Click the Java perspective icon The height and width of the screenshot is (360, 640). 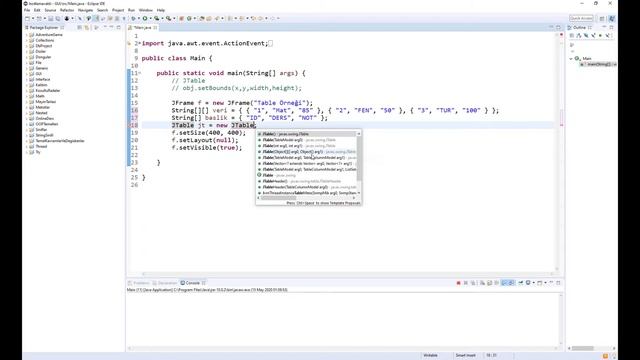tap(611, 18)
